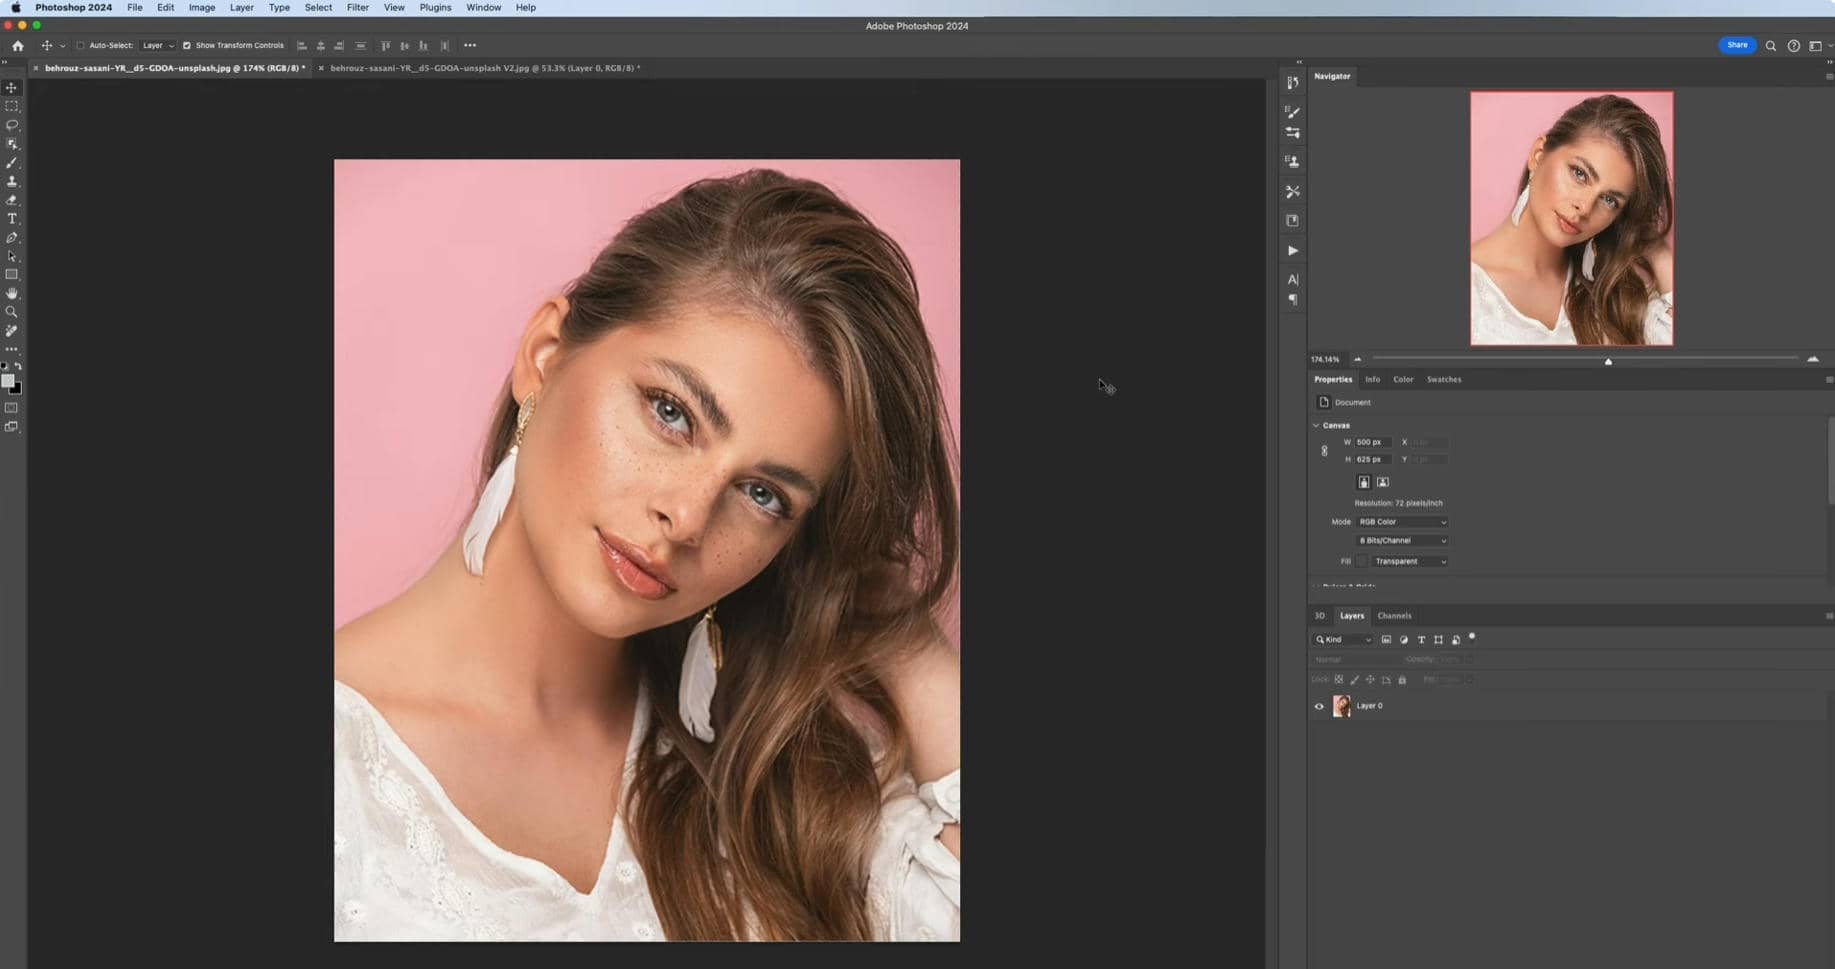Open the Clone Source panel icon
The height and width of the screenshot is (969, 1835).
[1292, 161]
